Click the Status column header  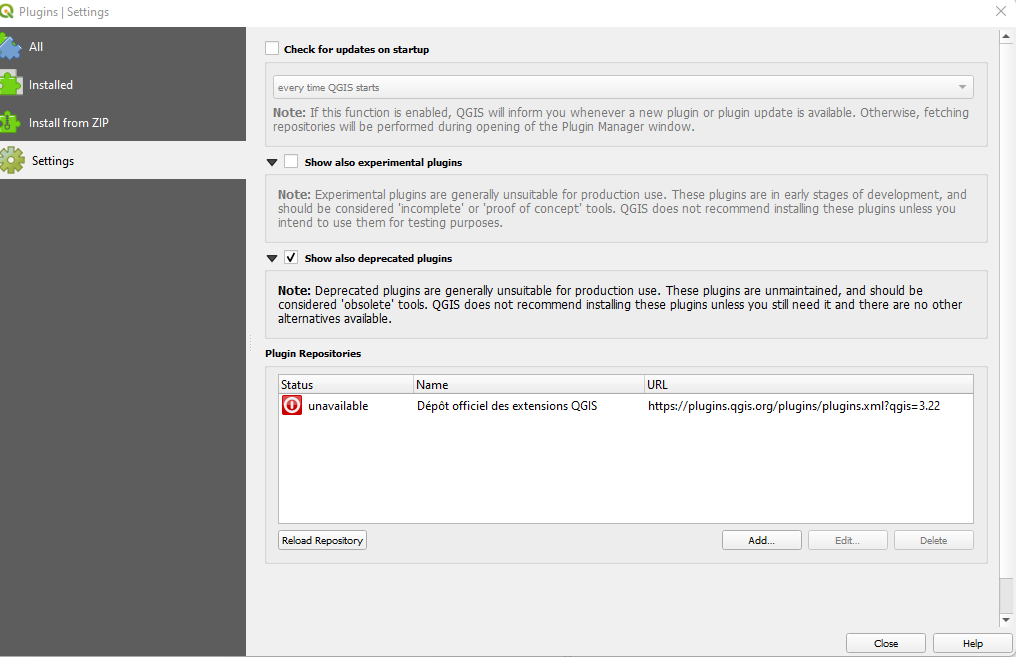pos(346,384)
